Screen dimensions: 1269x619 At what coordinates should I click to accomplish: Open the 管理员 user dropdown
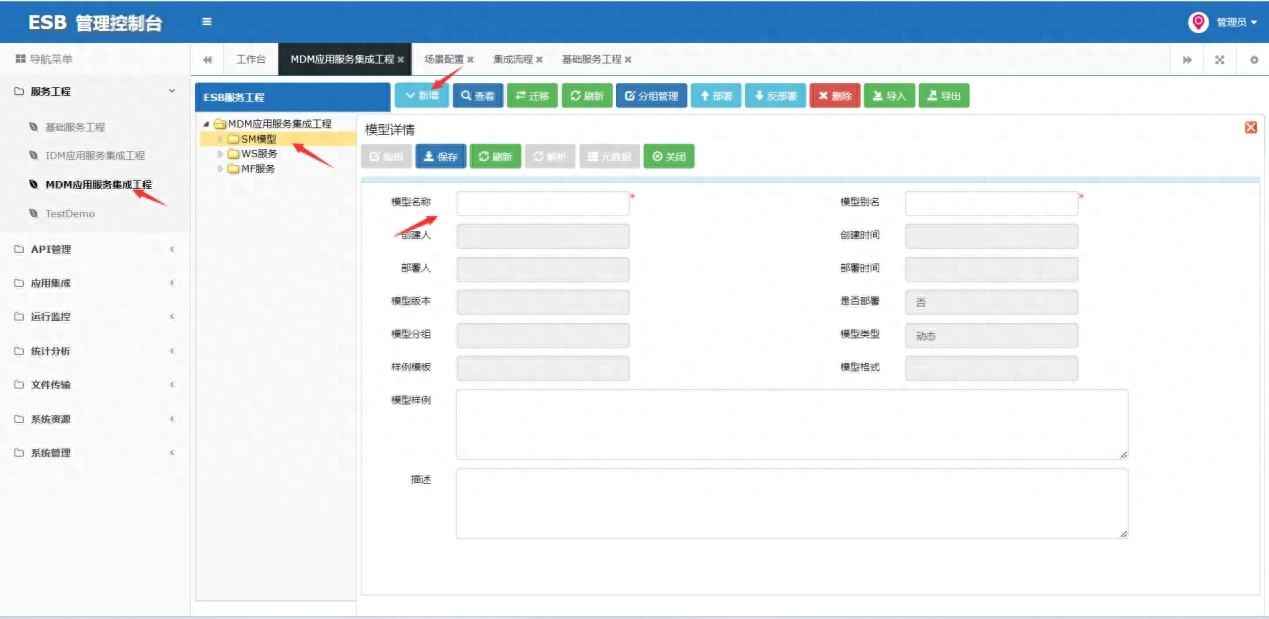[1236, 22]
